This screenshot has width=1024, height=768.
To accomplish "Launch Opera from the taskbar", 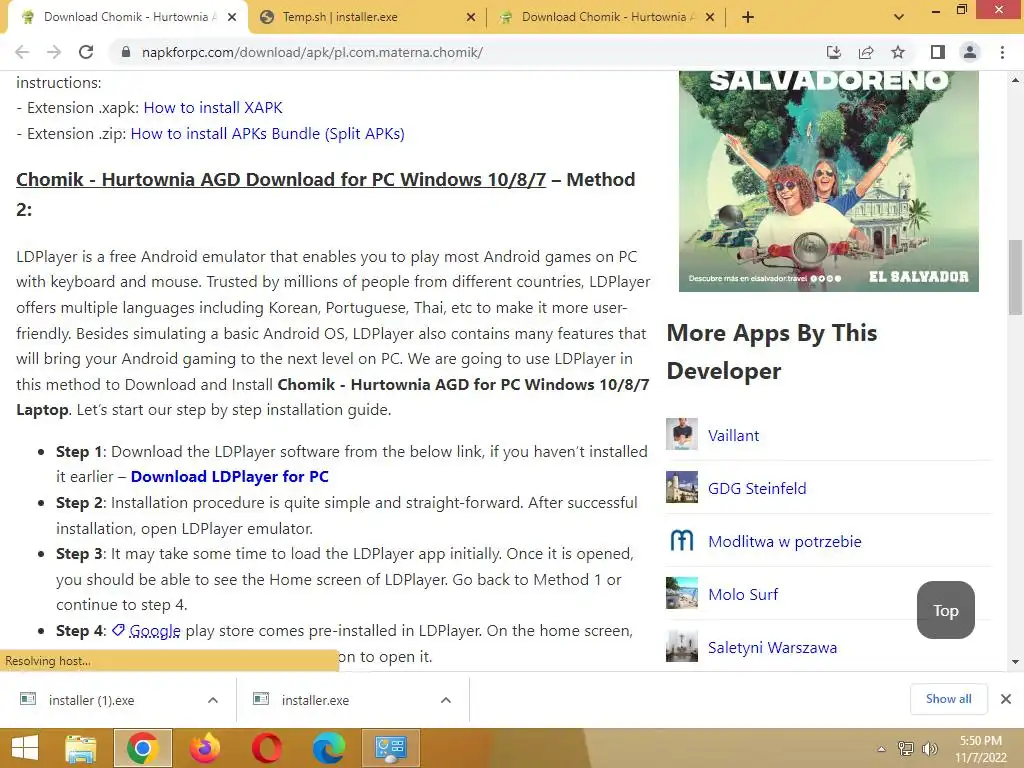I will point(266,748).
